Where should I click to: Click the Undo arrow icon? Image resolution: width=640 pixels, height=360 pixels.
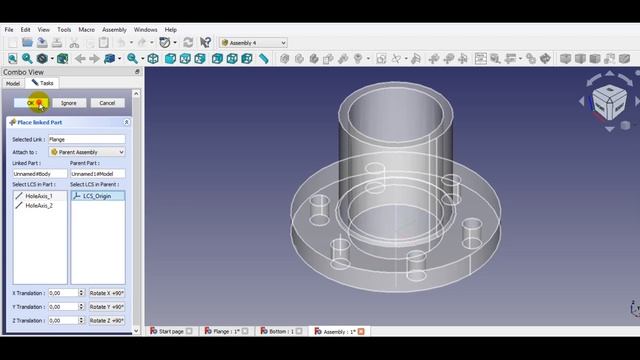[x=121, y=42]
